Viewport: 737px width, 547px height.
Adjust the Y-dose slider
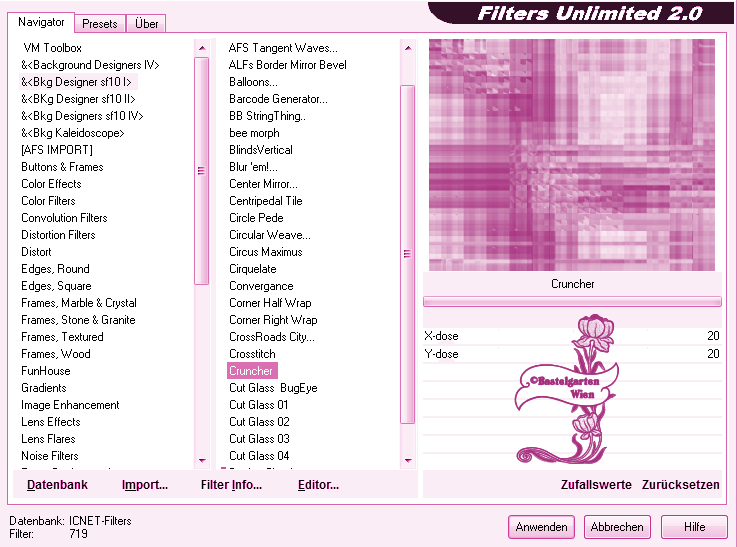(x=572, y=354)
